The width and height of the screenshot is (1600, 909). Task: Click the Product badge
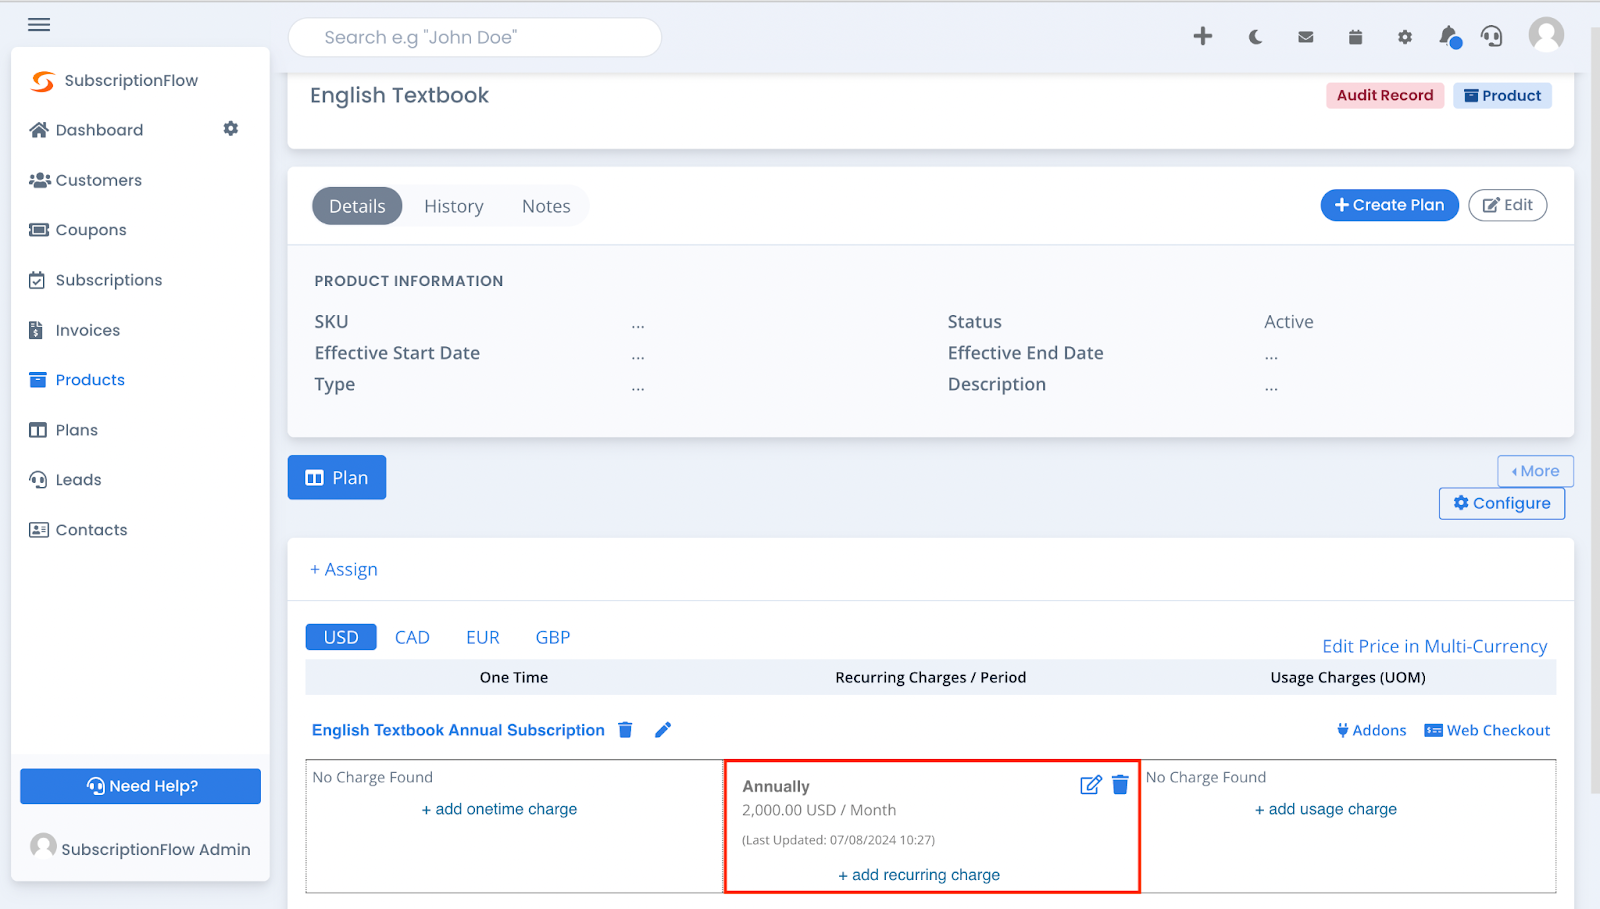[x=1502, y=95]
